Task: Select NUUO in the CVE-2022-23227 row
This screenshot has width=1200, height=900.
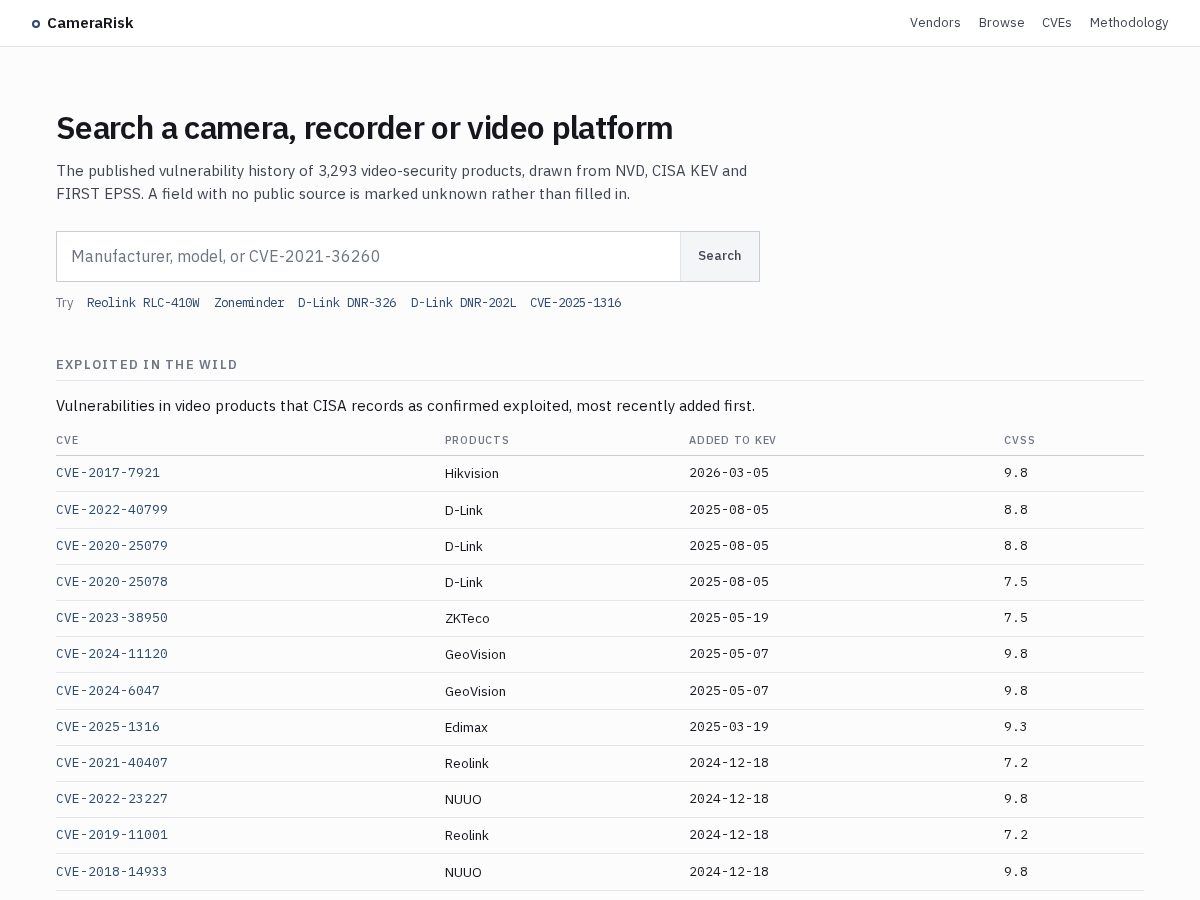Action: coord(463,800)
